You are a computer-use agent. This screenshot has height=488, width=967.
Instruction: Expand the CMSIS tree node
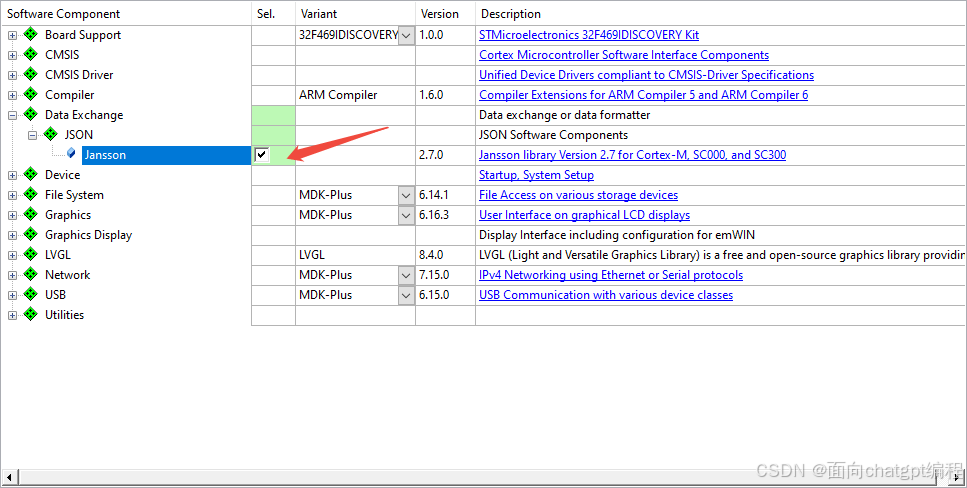pos(12,55)
